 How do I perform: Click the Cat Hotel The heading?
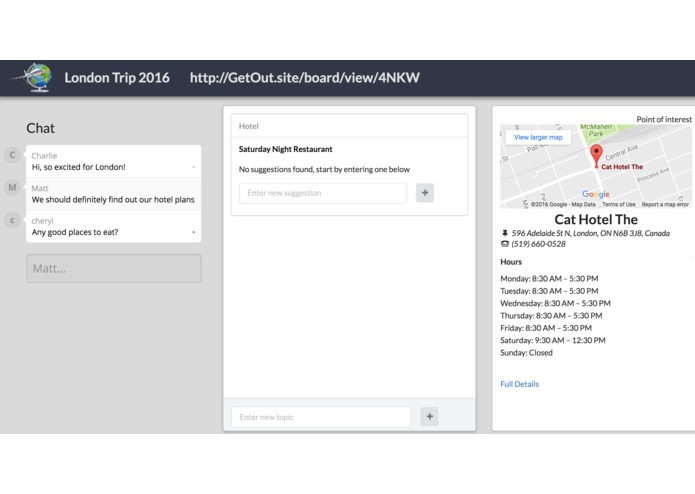pyautogui.click(x=596, y=219)
